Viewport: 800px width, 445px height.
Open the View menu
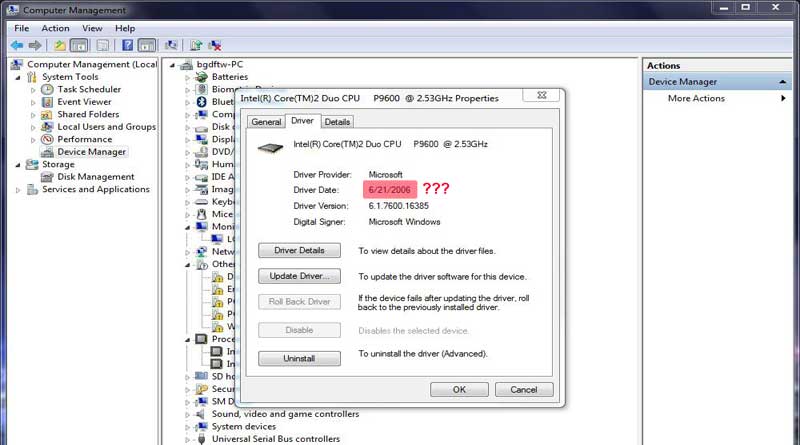[92, 29]
